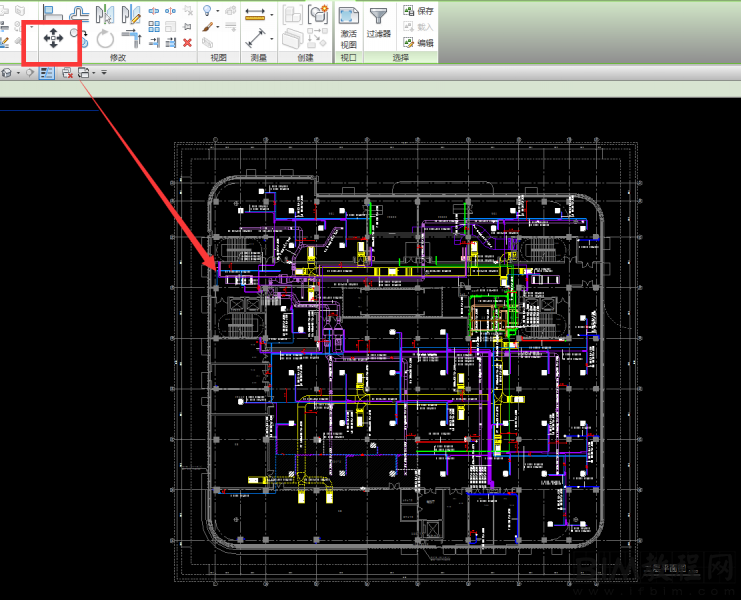Select the Scale tool
Image resolution: width=741 pixels, height=600 pixels.
[171, 26]
